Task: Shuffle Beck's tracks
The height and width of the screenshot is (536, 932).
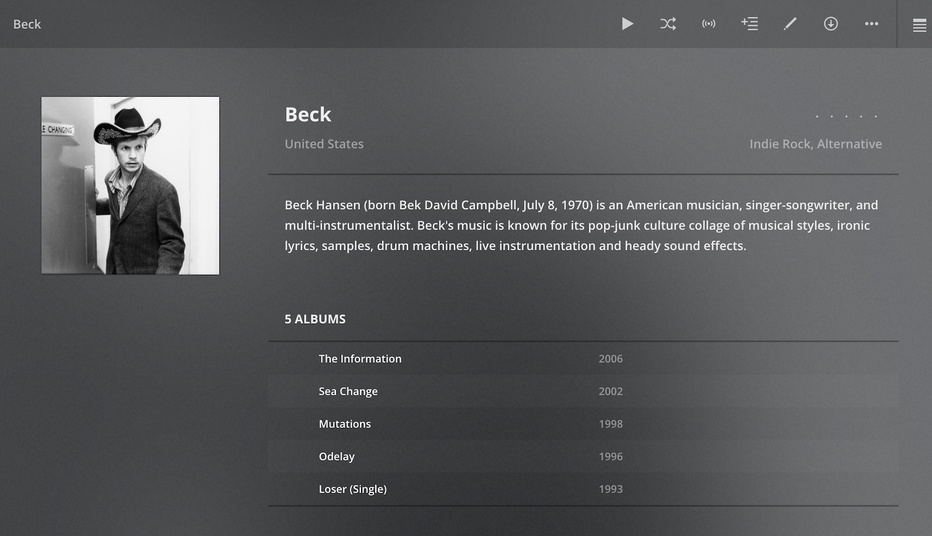Action: [668, 24]
